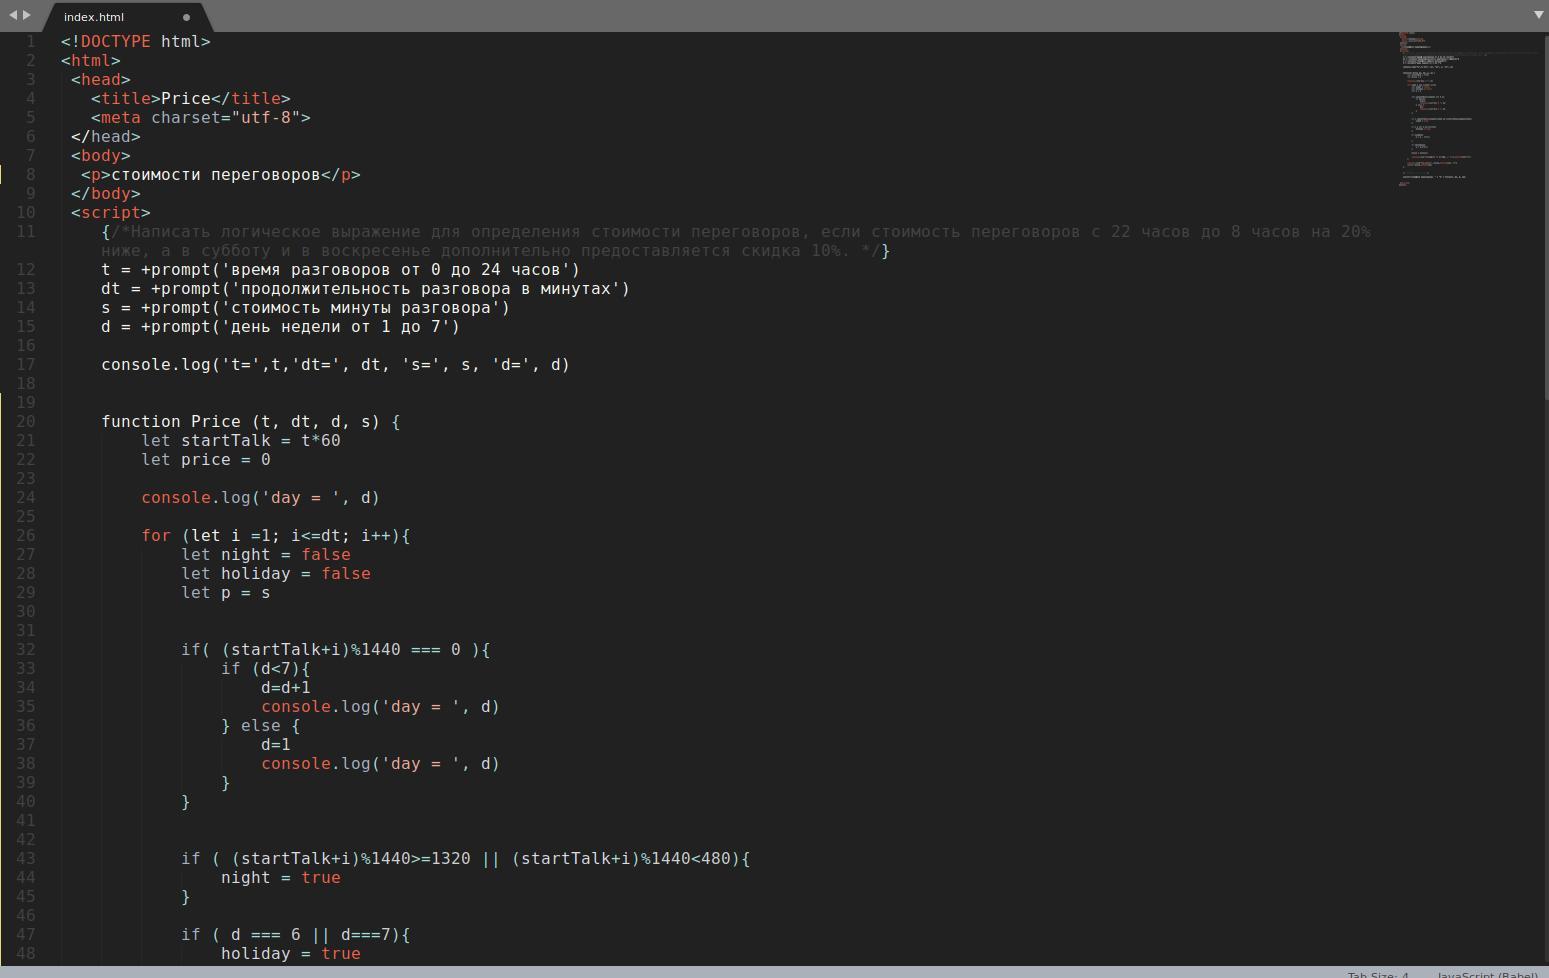Click the paragraph text 'стоимости переговоров'
This screenshot has height=978, width=1549.
[215, 174]
